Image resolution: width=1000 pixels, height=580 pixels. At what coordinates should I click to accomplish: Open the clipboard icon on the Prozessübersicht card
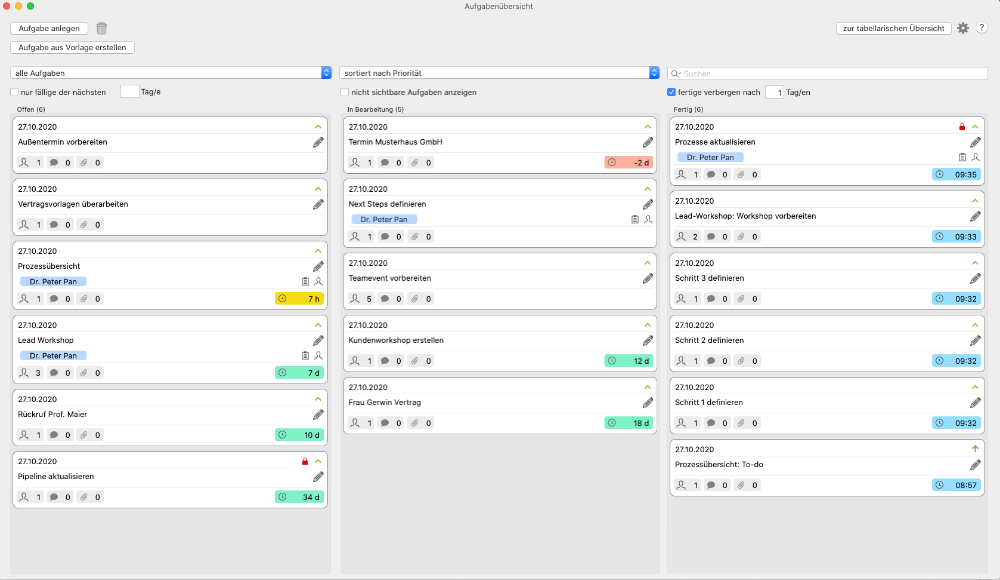[x=305, y=282]
